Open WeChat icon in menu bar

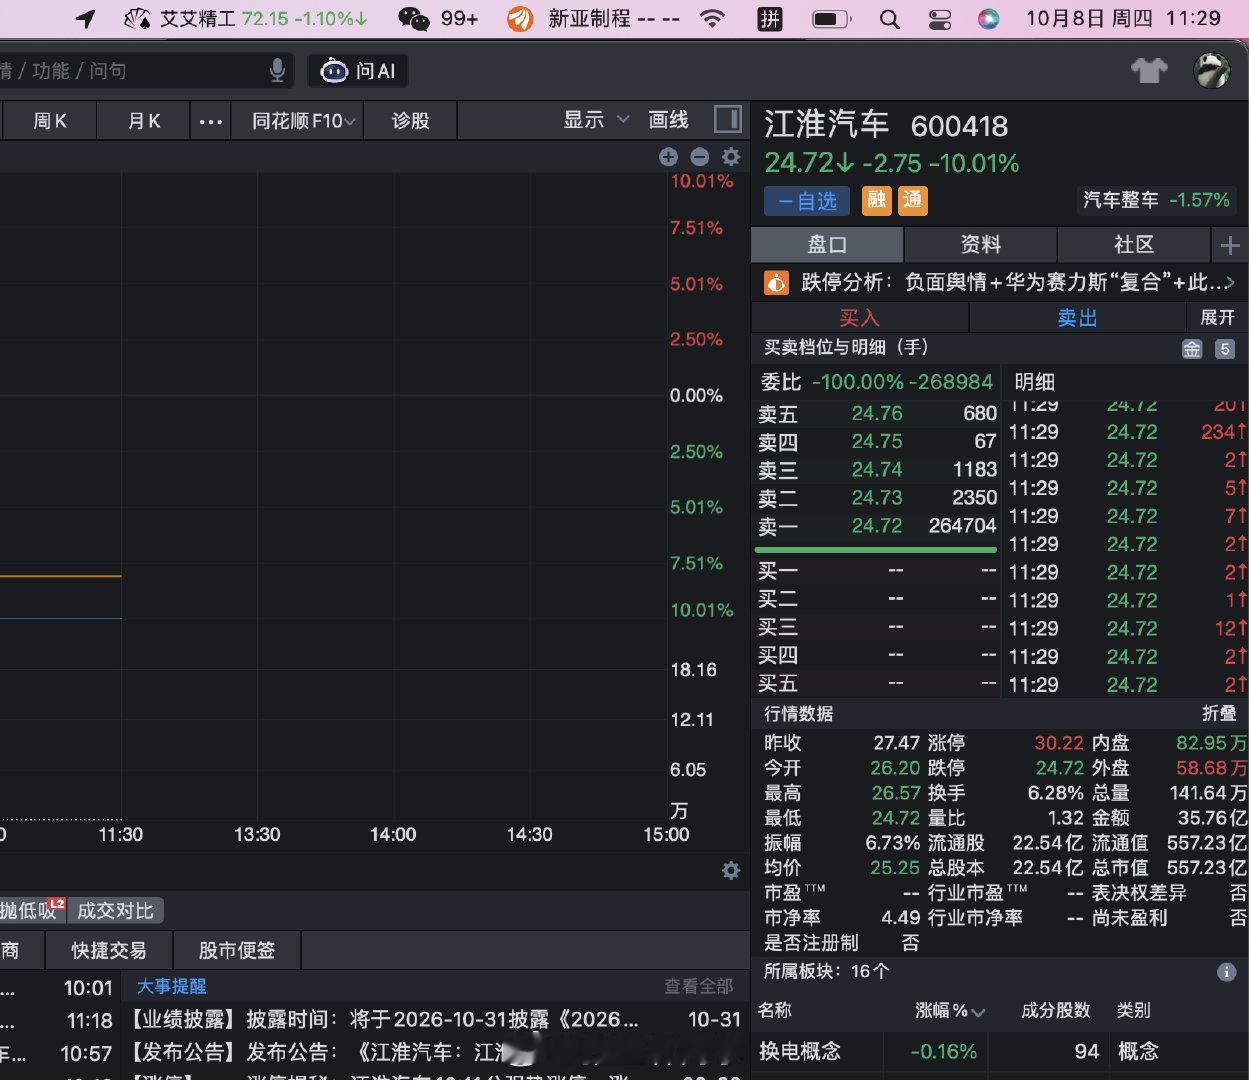point(413,19)
